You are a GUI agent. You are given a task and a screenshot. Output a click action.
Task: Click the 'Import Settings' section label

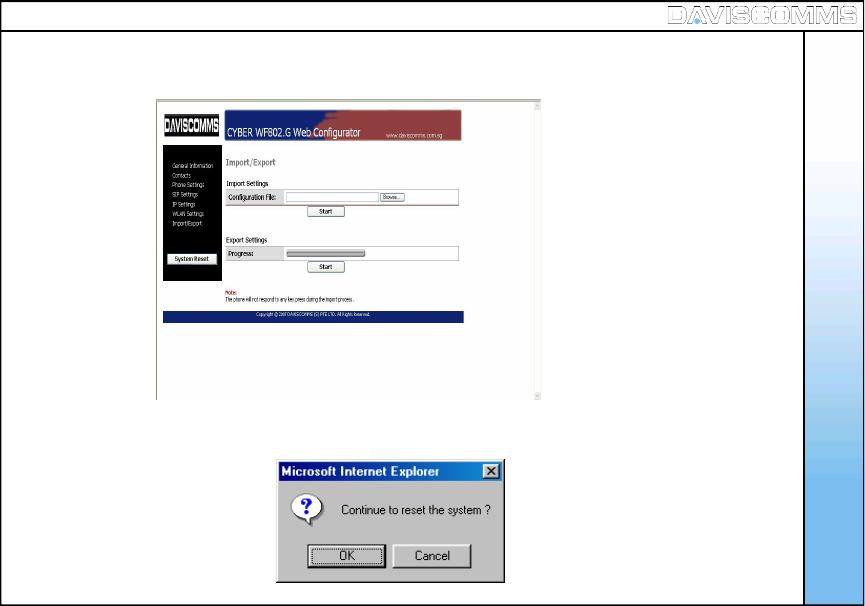(x=247, y=184)
